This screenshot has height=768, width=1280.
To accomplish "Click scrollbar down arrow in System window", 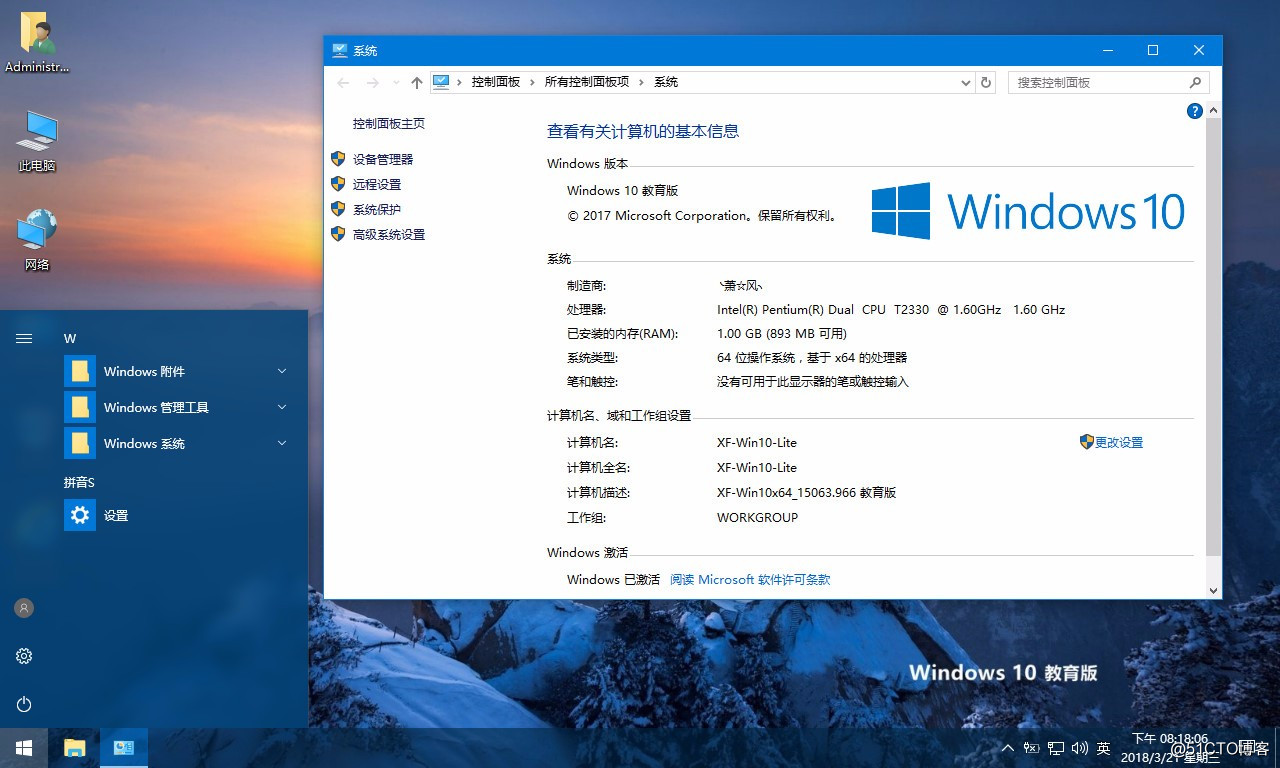I will pyautogui.click(x=1214, y=590).
